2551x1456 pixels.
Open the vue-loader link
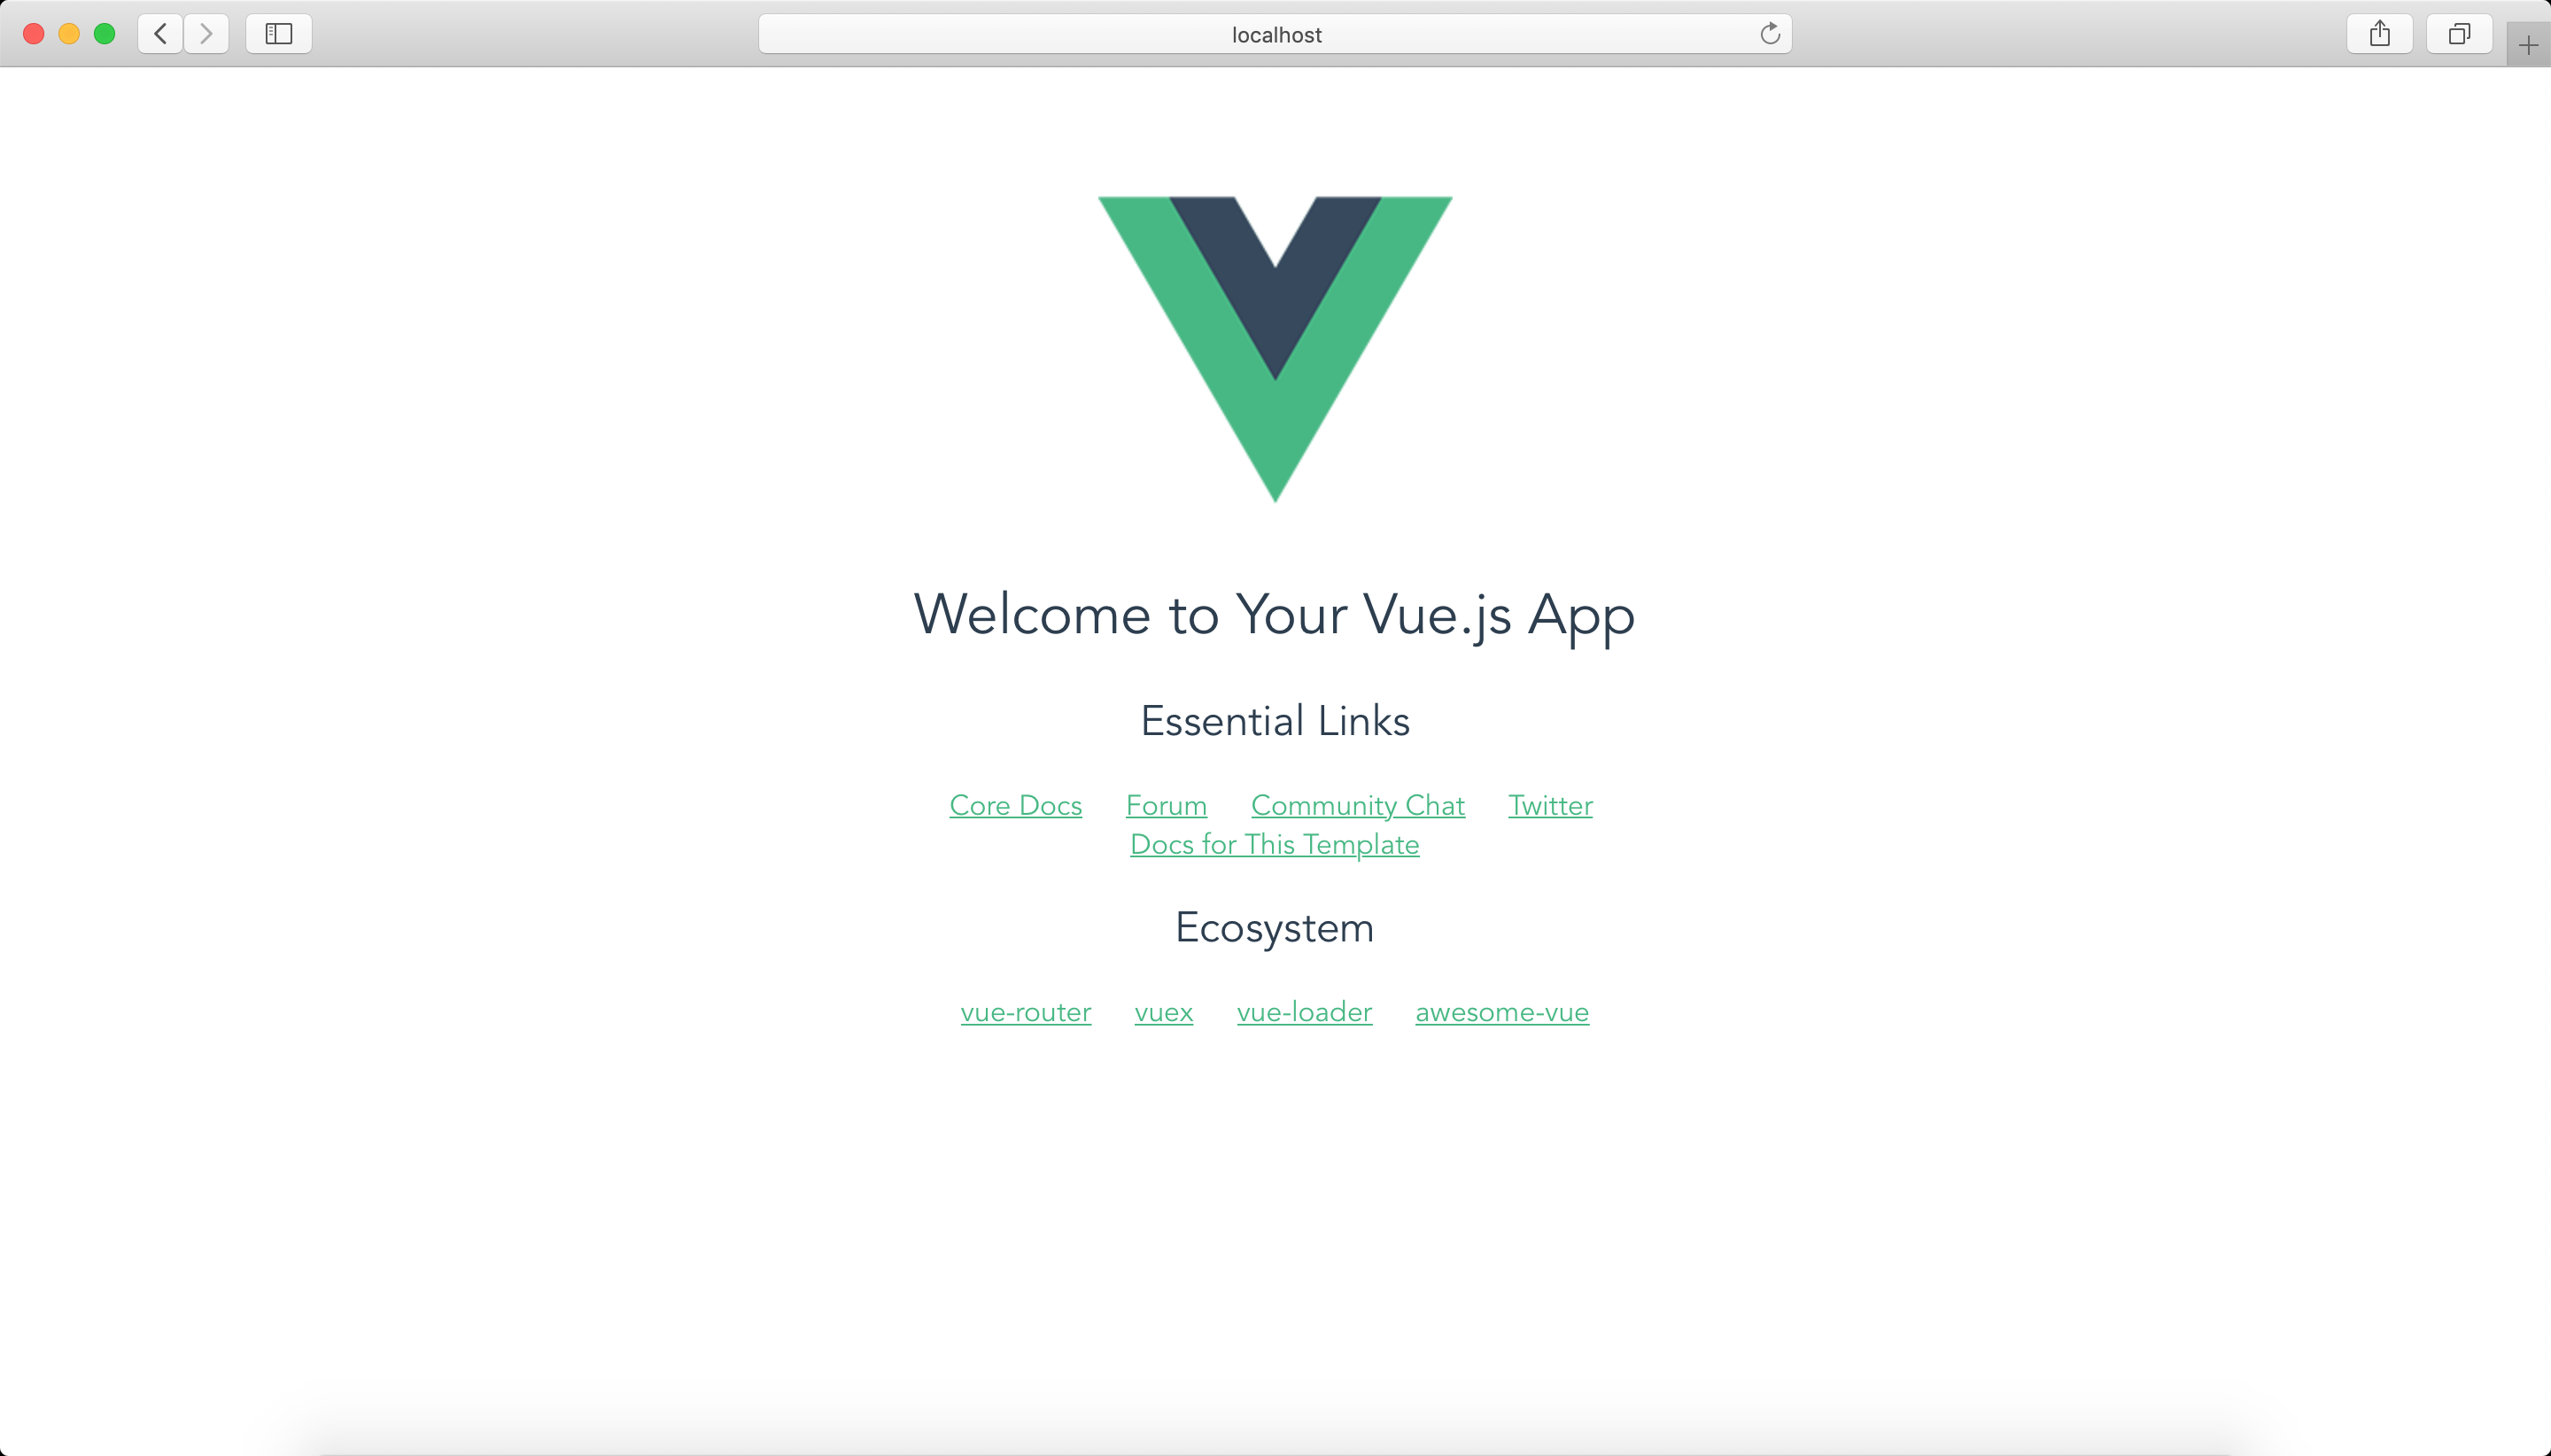click(x=1304, y=1012)
